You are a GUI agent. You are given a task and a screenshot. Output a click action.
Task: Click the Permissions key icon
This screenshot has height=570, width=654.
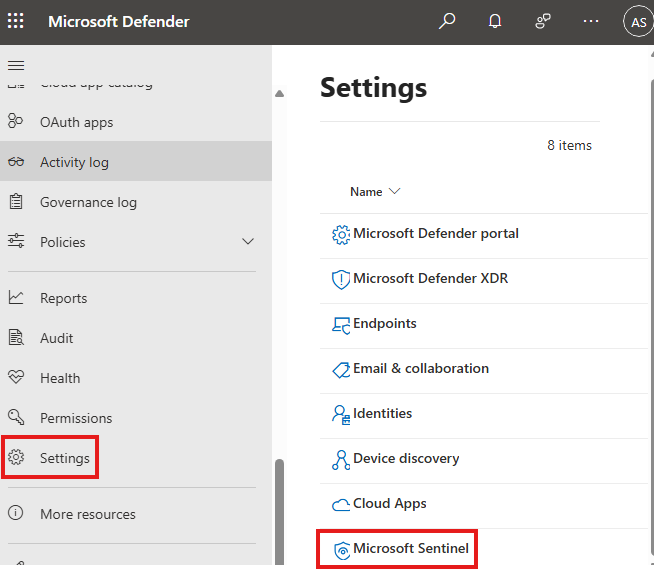tap(16, 417)
